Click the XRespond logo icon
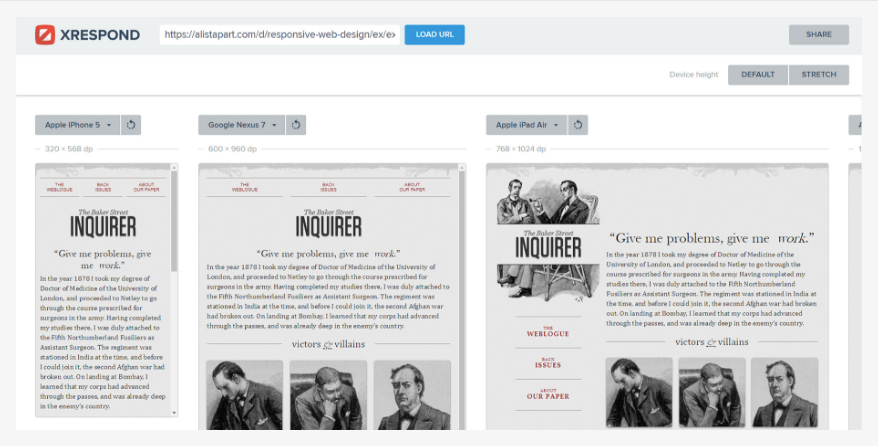Image resolution: width=878 pixels, height=446 pixels. (x=45, y=35)
